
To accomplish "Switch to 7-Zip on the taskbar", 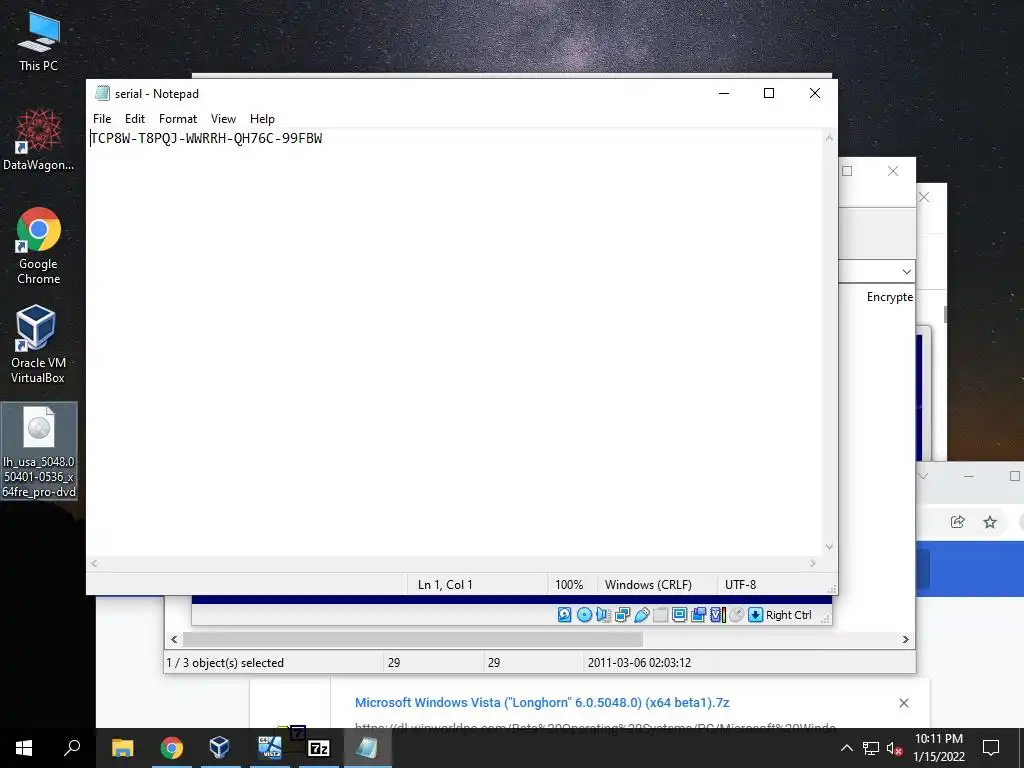I will pos(318,748).
